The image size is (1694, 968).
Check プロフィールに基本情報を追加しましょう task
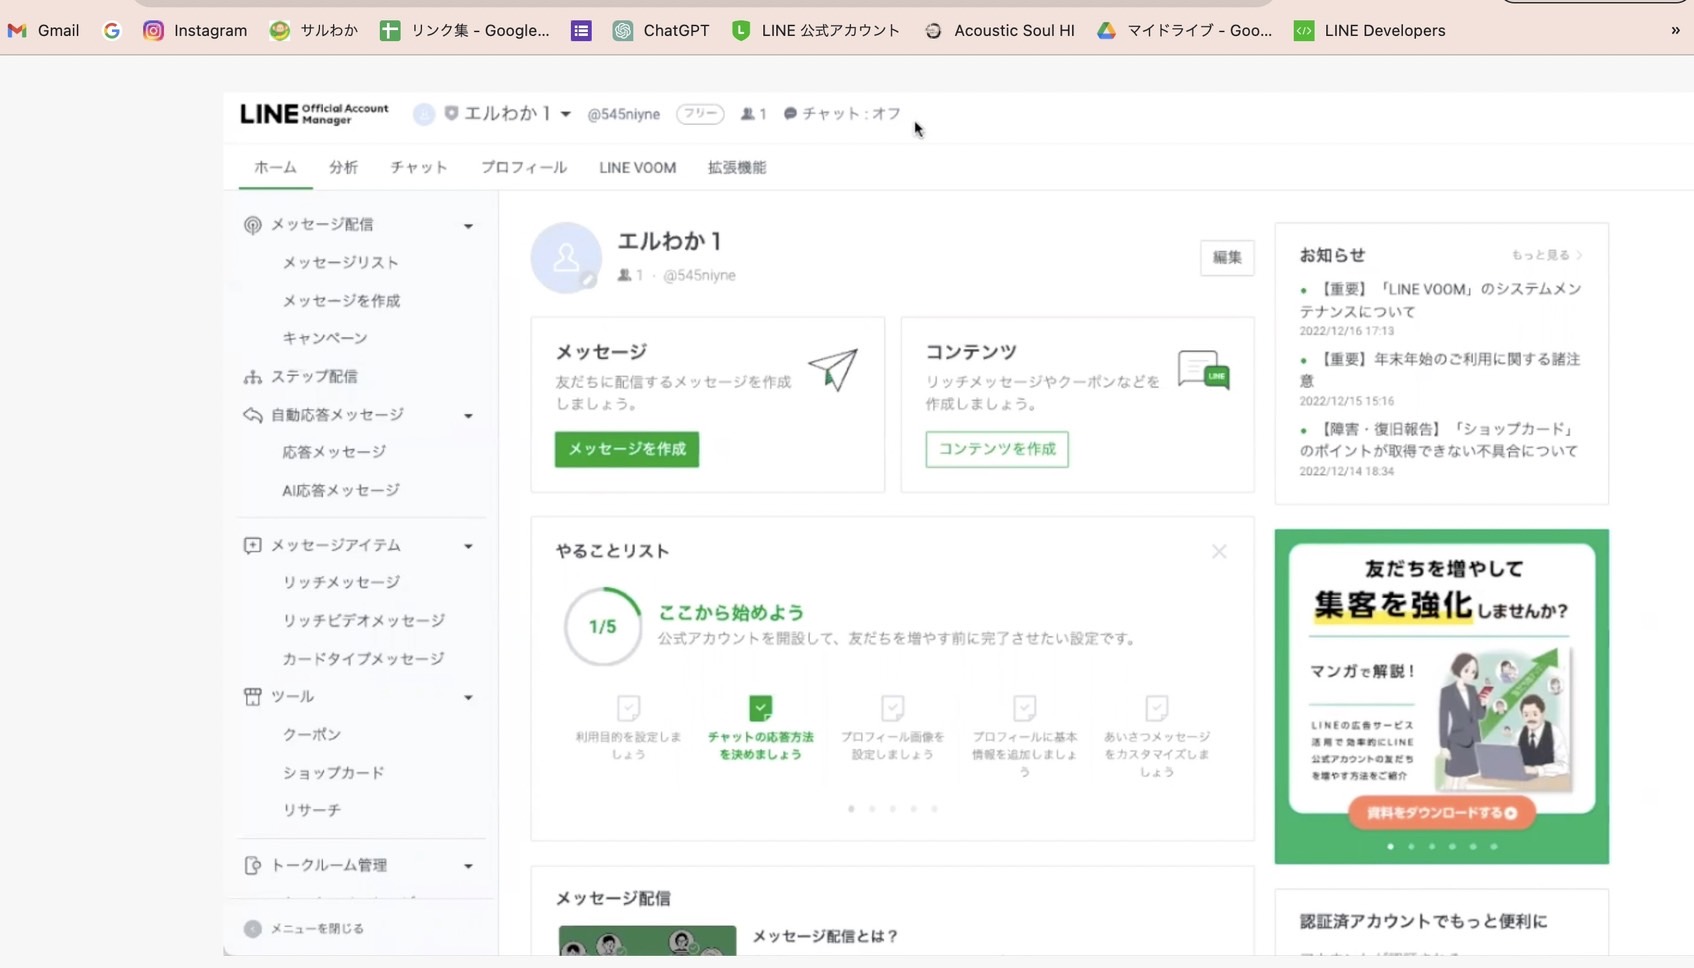coord(1025,708)
